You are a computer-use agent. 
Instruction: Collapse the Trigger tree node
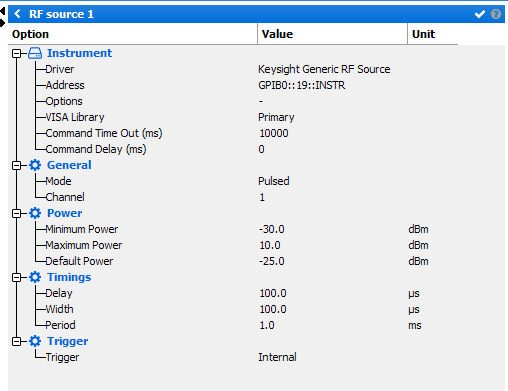click(16, 341)
